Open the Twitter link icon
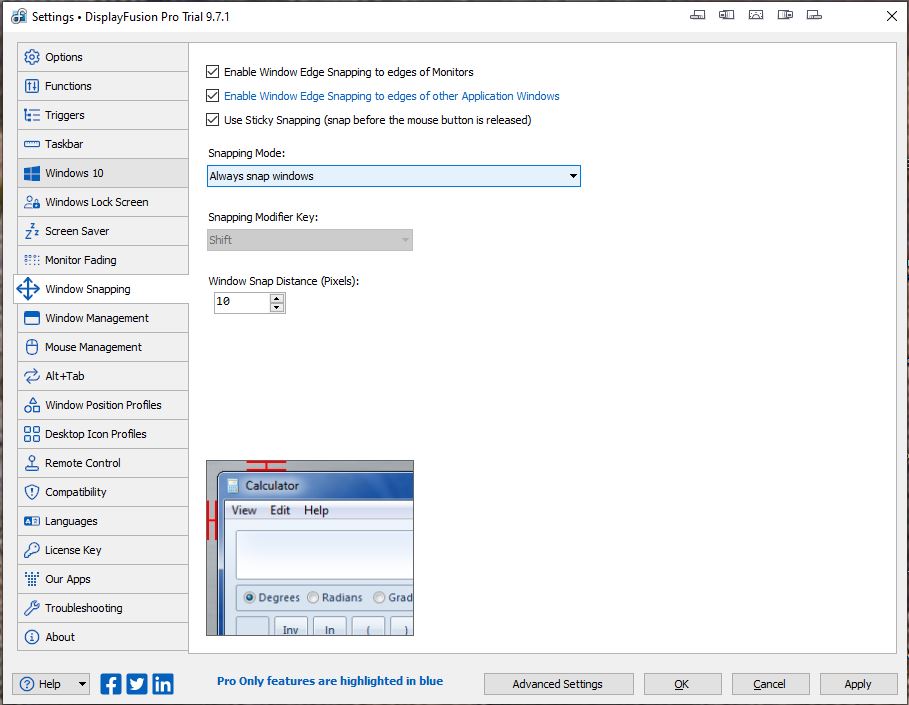Viewport: 909px width, 705px height. point(137,684)
